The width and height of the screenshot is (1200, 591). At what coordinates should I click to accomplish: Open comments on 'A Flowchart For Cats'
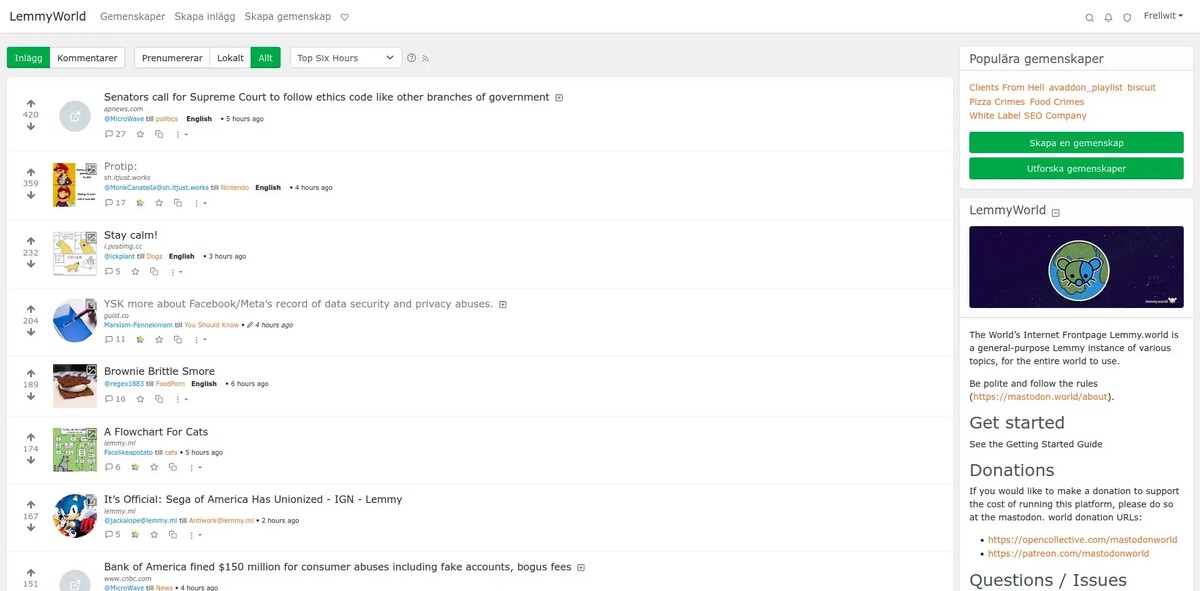pyautogui.click(x=112, y=467)
